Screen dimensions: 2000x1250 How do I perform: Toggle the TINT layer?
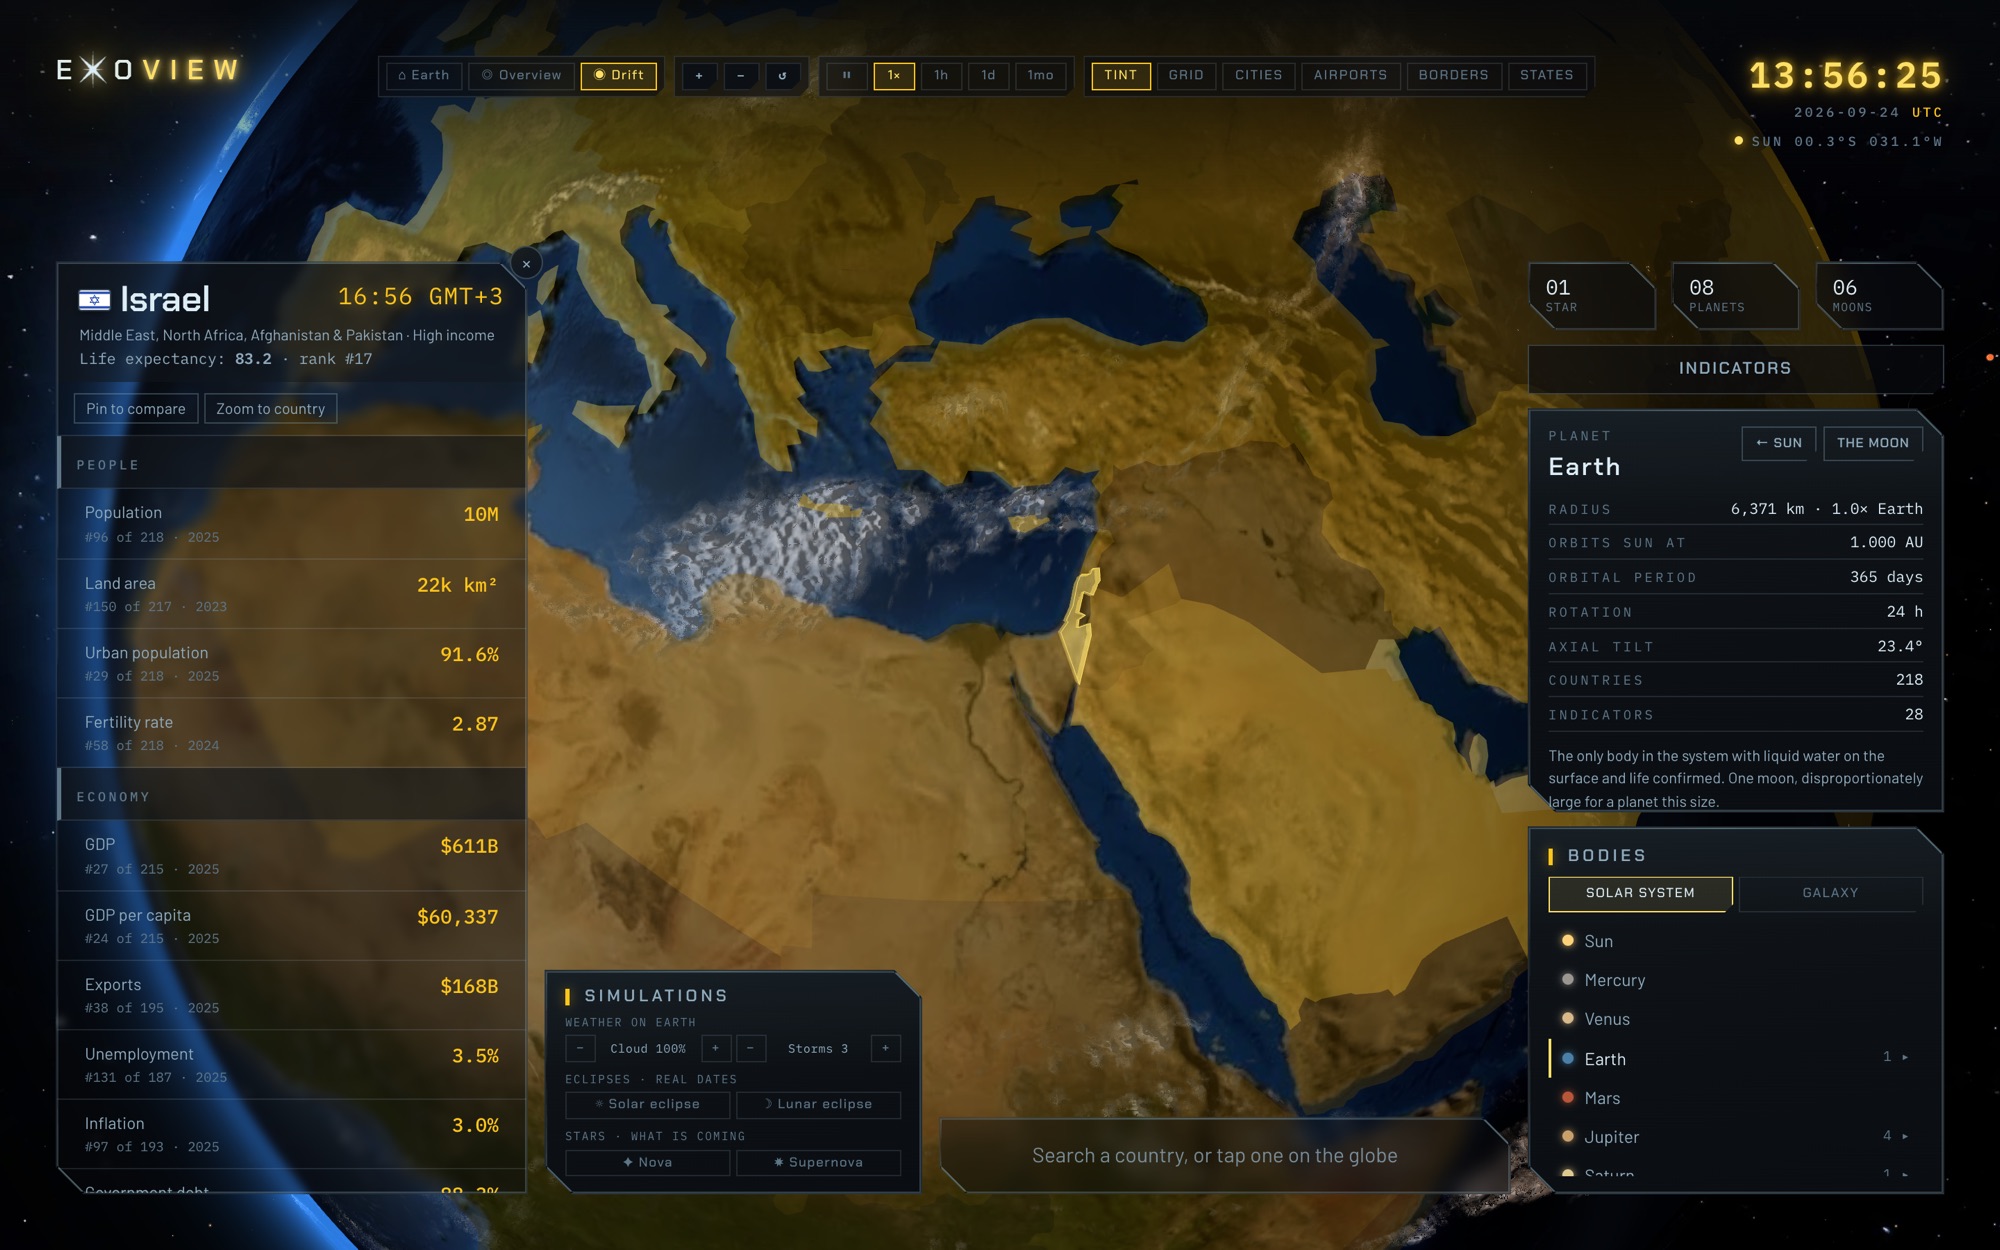[1121, 76]
